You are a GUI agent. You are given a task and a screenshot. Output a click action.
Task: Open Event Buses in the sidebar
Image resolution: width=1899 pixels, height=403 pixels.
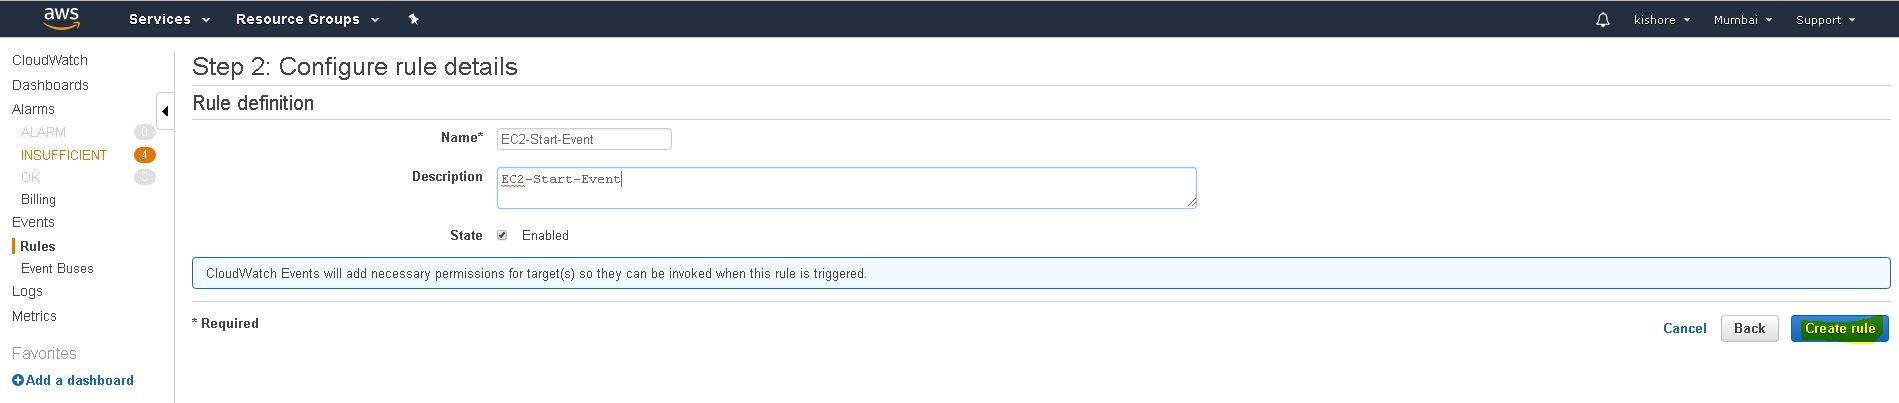pos(57,268)
